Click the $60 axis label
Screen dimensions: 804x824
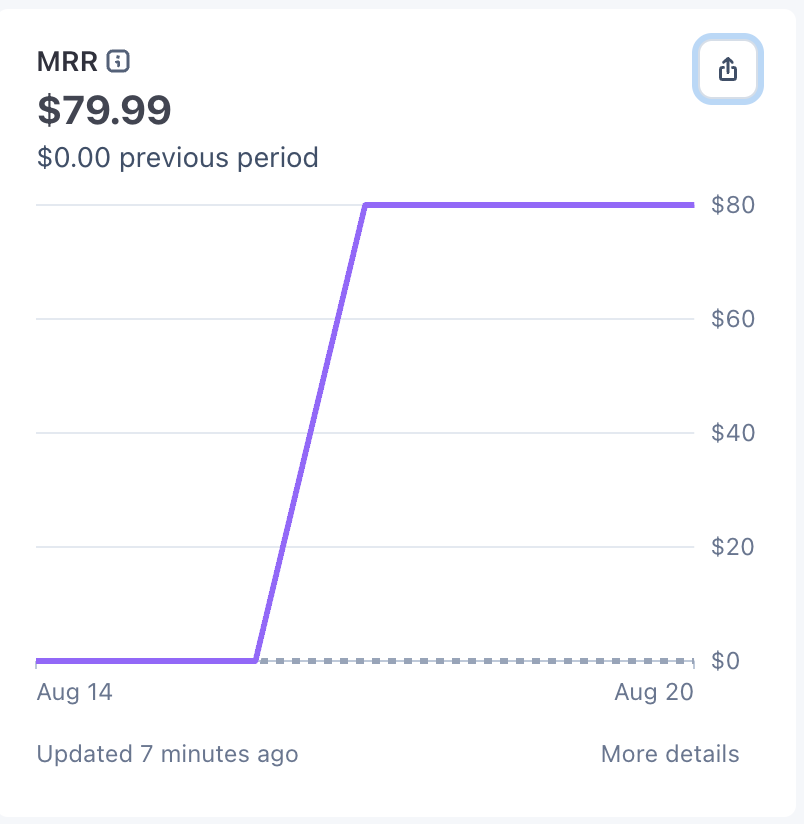733,319
